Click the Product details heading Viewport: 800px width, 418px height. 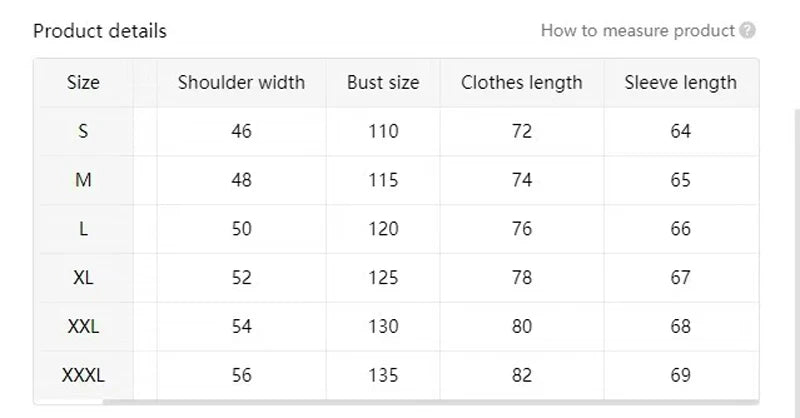click(x=100, y=31)
